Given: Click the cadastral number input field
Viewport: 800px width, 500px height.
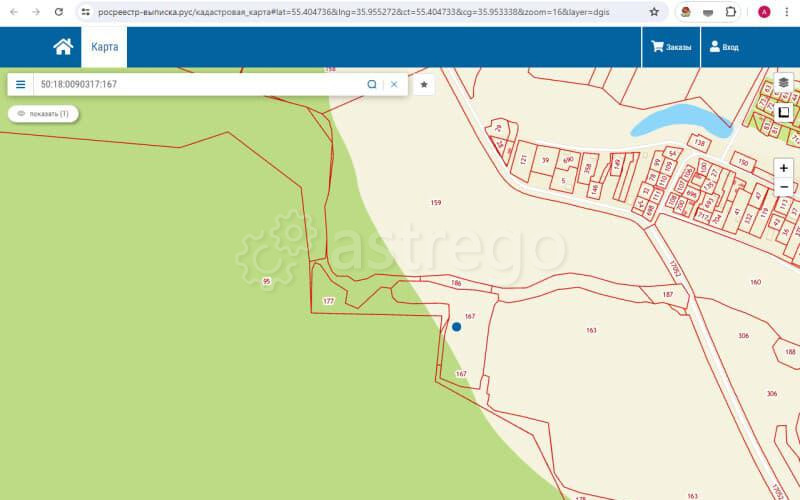Looking at the screenshot, I should [198, 85].
